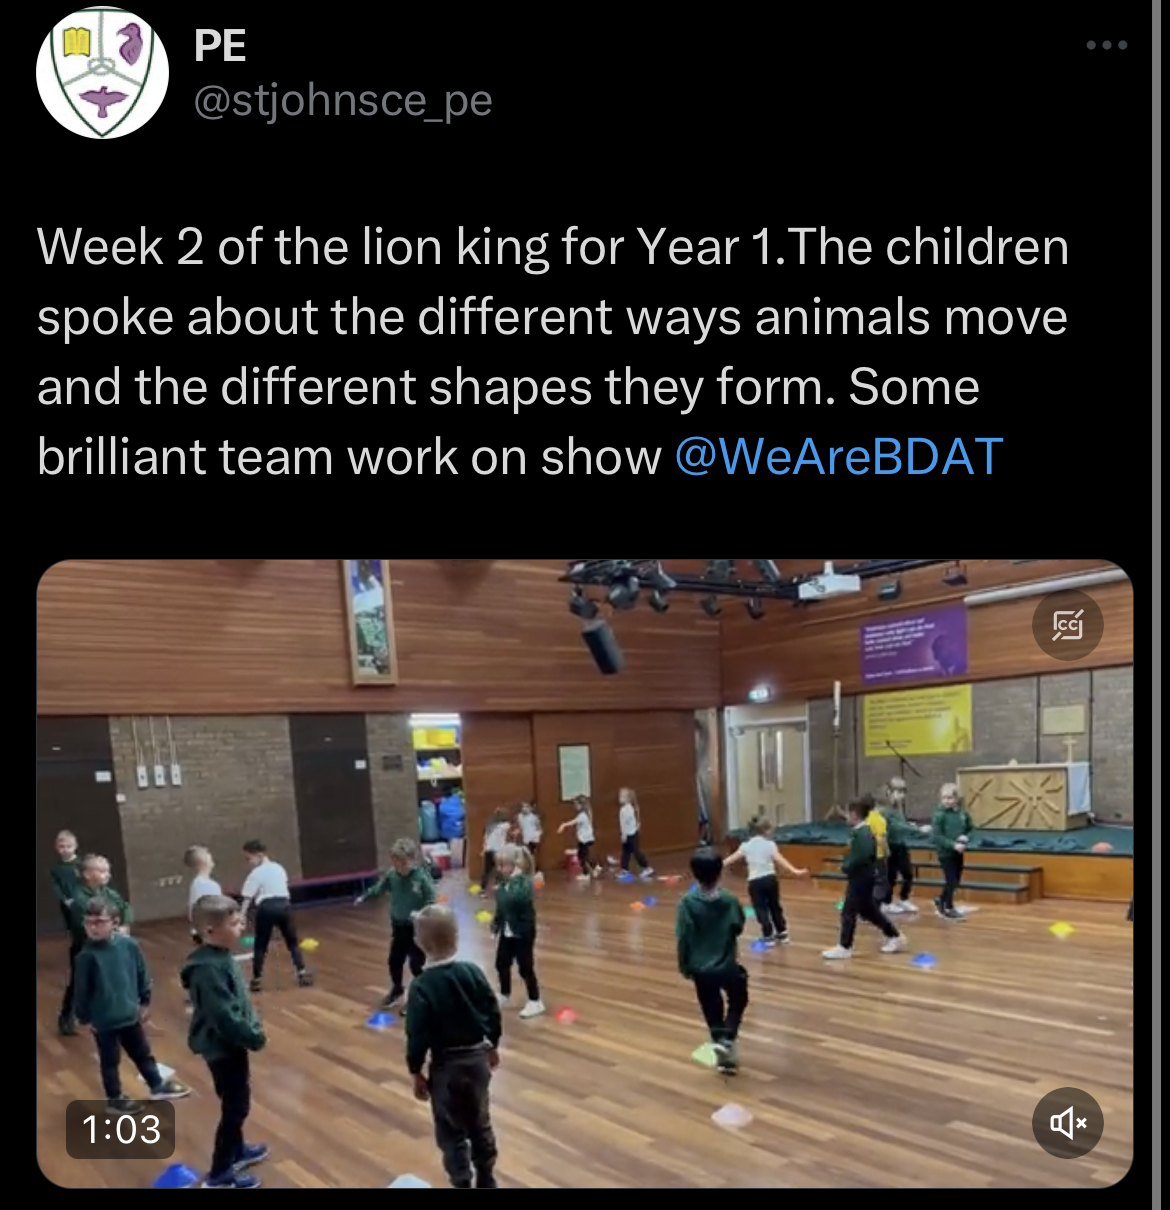
Task: Click the PE display name
Action: [x=220, y=45]
